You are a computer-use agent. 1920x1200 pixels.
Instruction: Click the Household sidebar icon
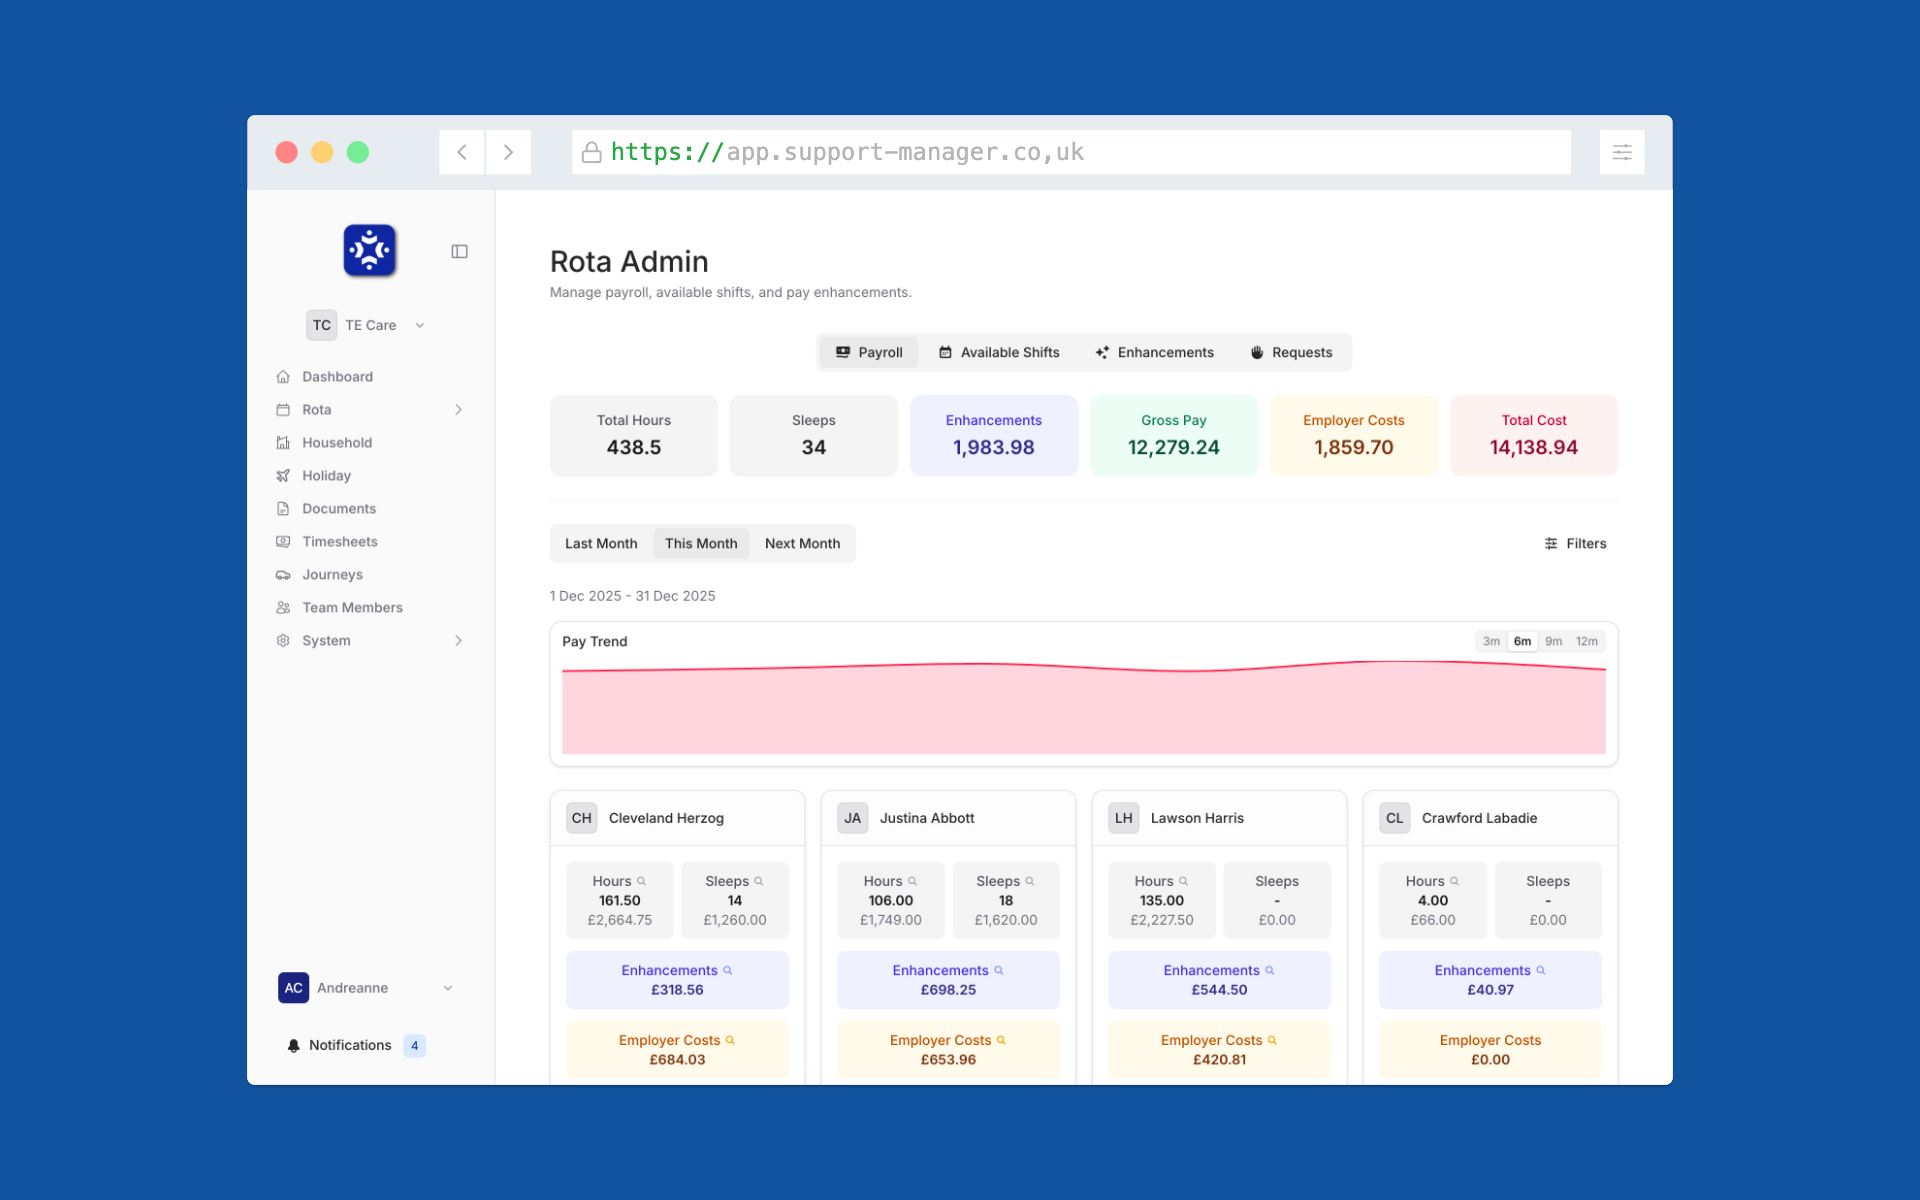(284, 442)
